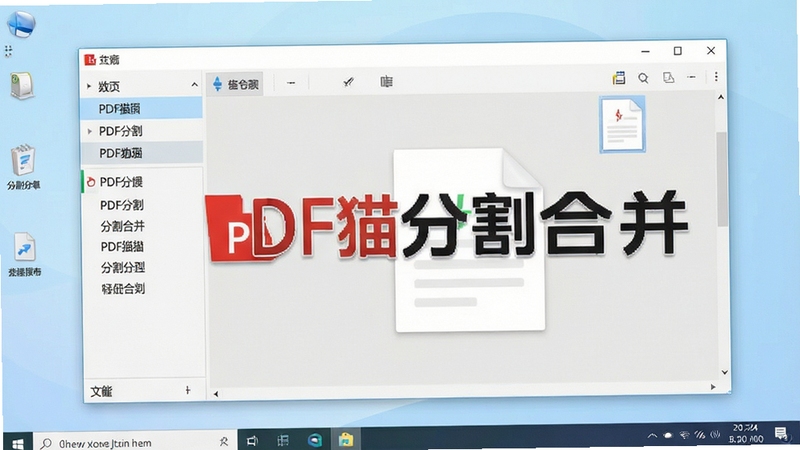Screen dimensions: 800x450
Task: Click the speaker-shaped taskbar icon next to search
Action: click(x=253, y=441)
